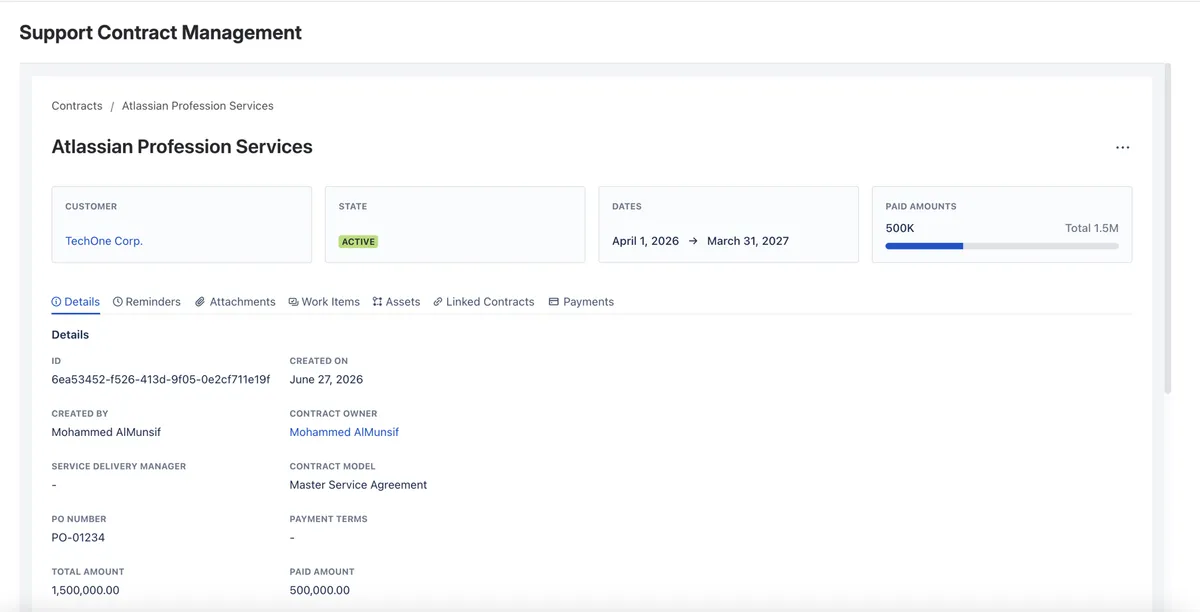The width and height of the screenshot is (1200, 612).
Task: Click the paid amounts progress bar
Action: click(x=1002, y=246)
